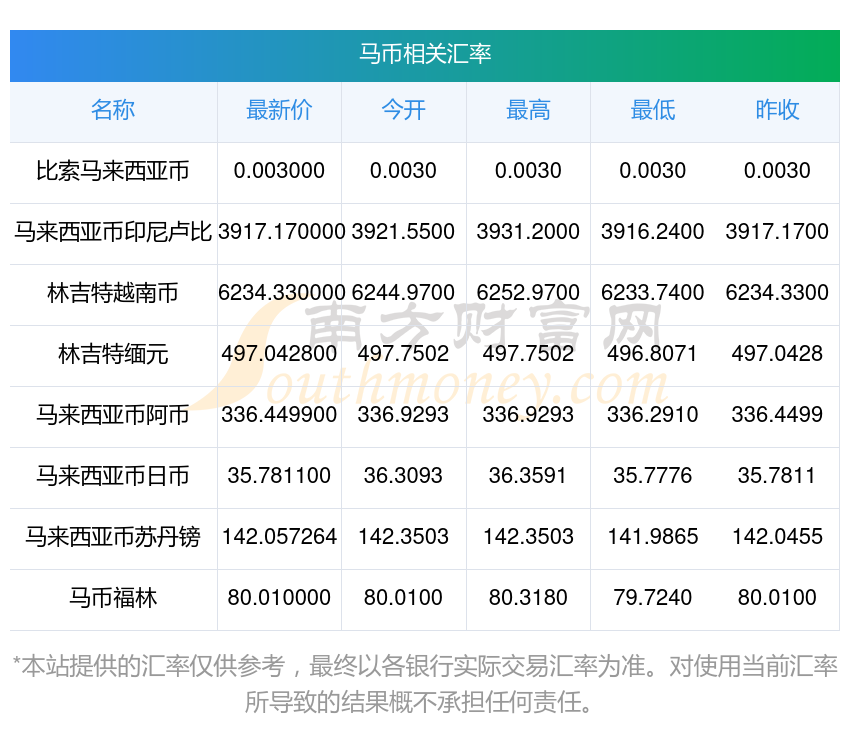Click the 最高 column header
This screenshot has height=733, width=850.
[x=528, y=110]
